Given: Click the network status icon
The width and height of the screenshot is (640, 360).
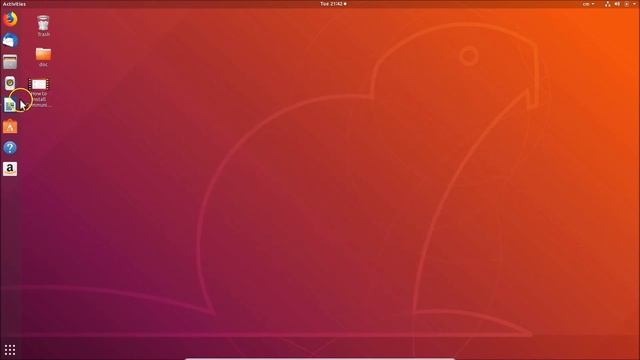Looking at the screenshot, I should (608, 4).
